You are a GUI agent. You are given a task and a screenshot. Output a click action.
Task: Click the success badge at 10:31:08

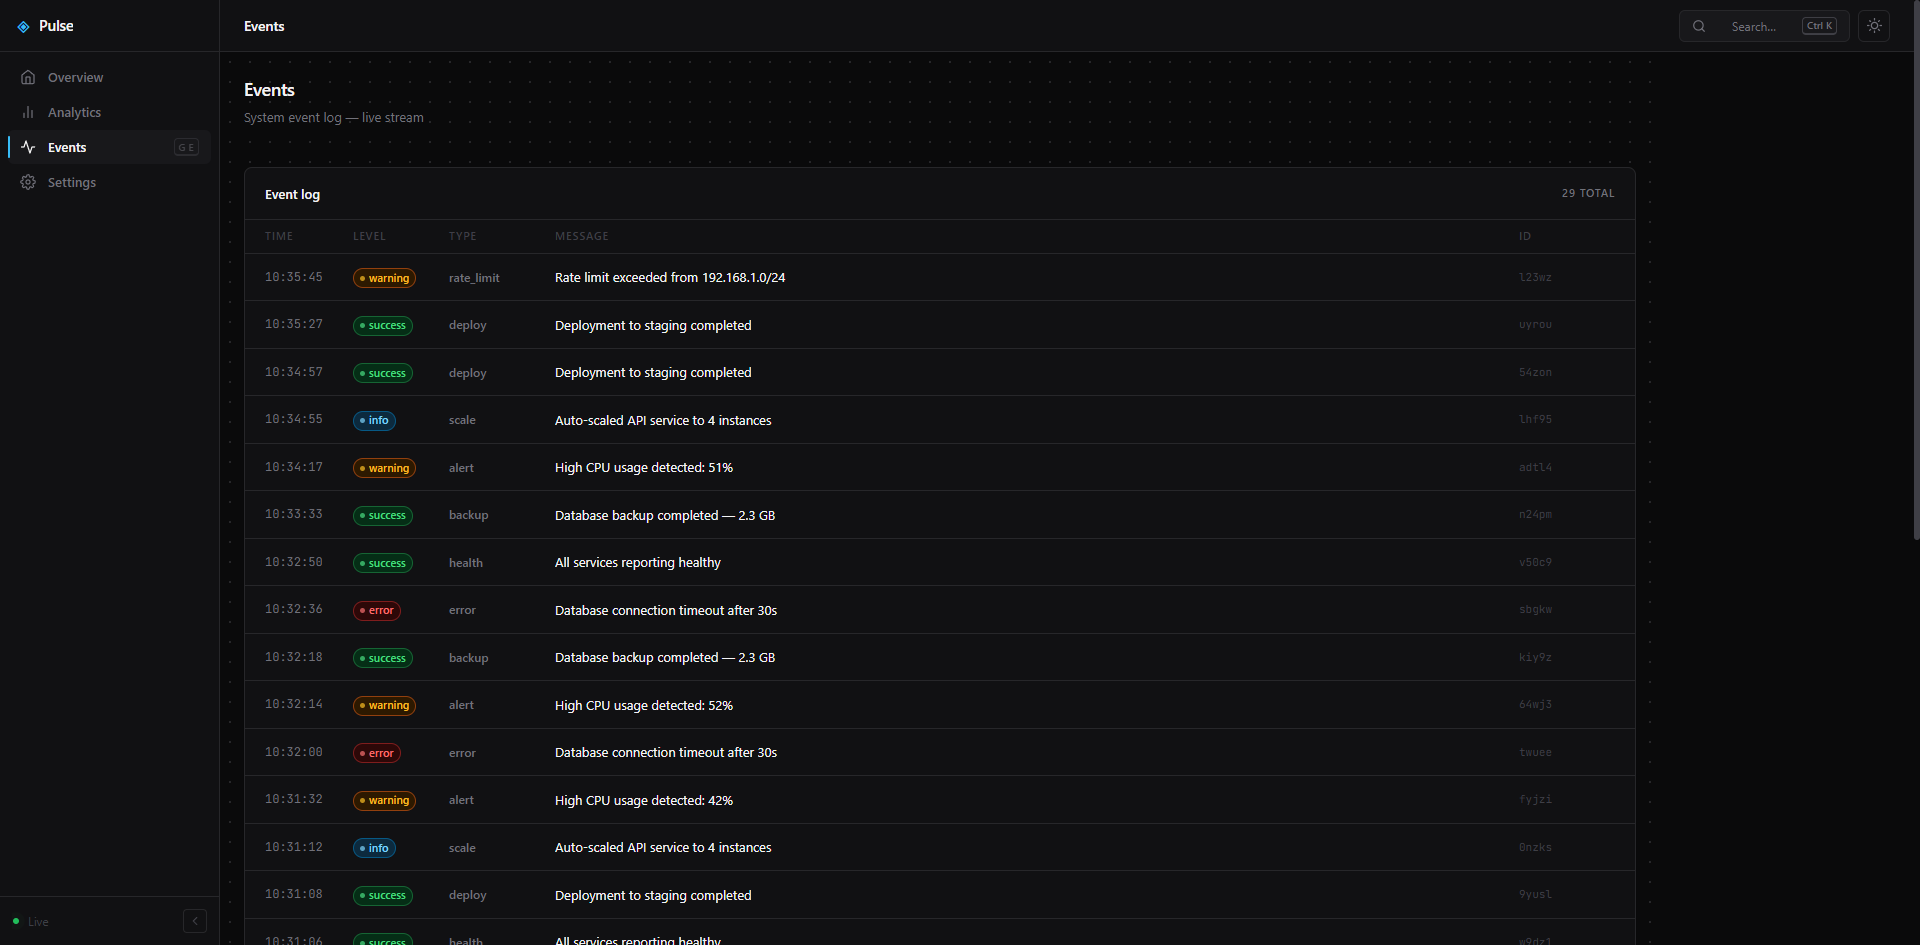point(383,895)
